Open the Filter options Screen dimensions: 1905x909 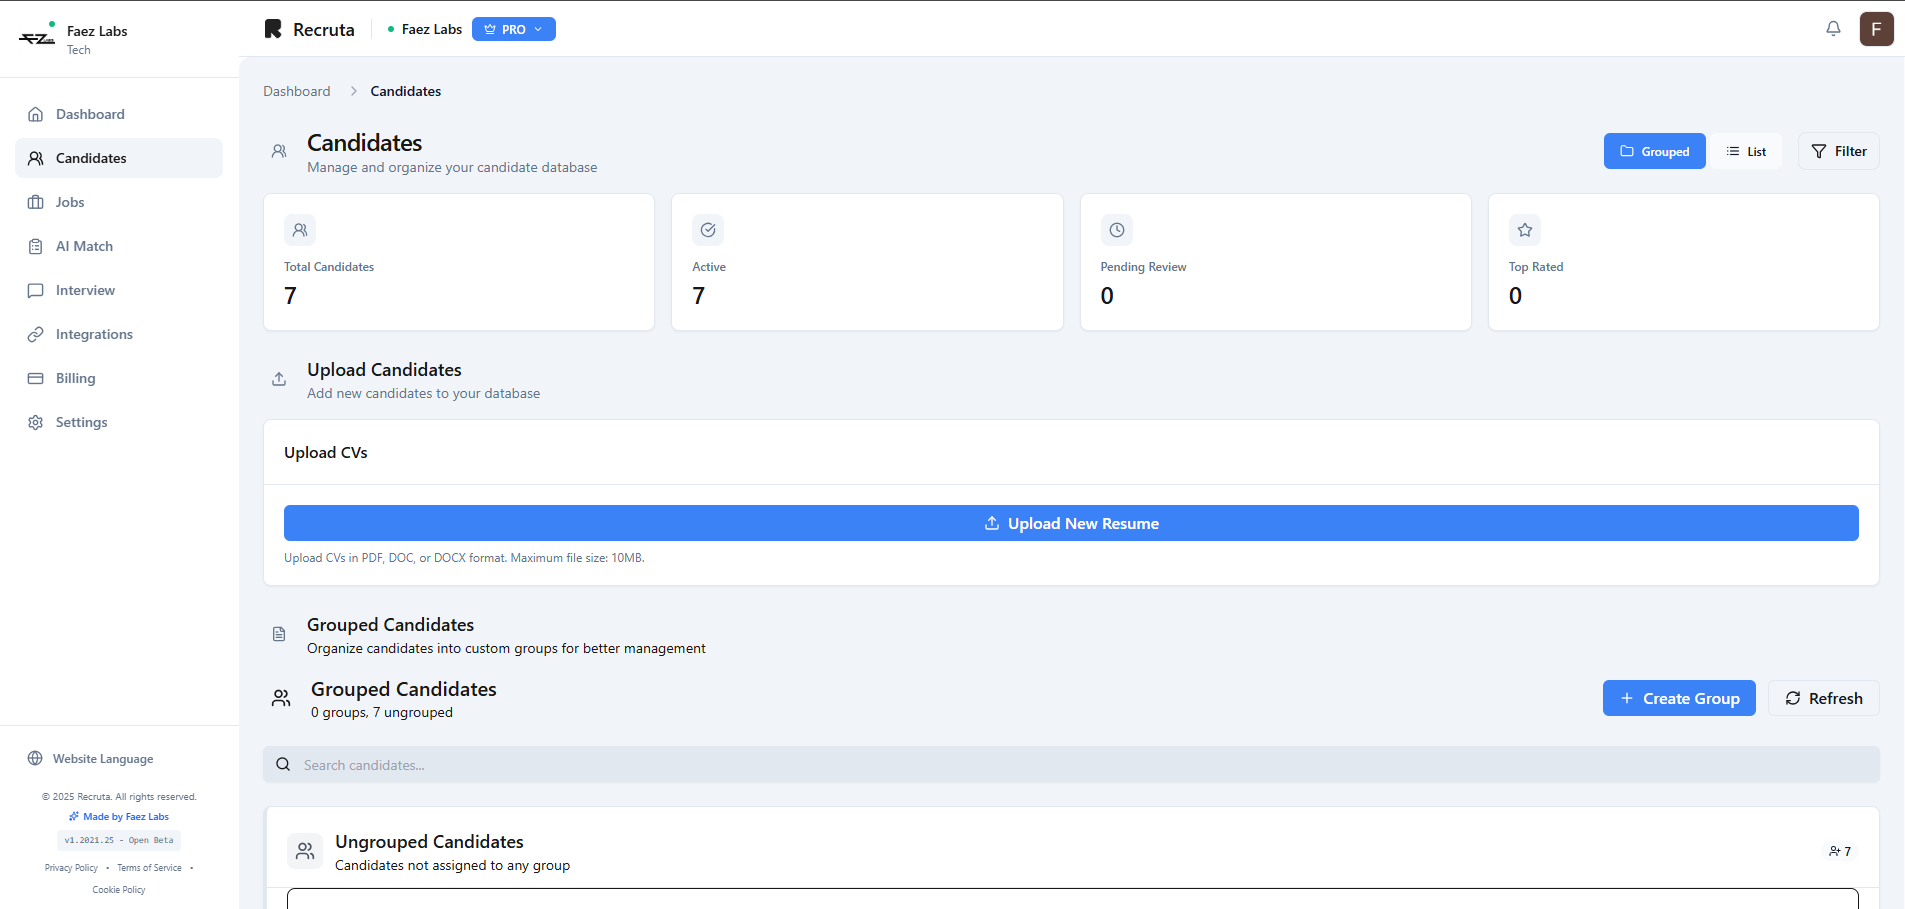[x=1838, y=151]
